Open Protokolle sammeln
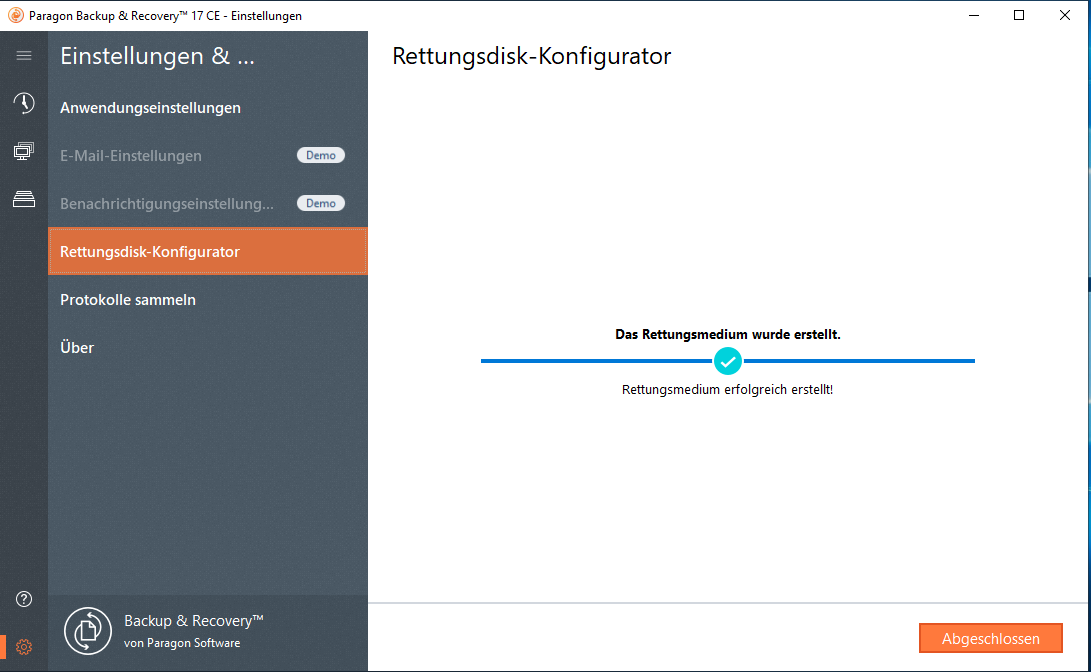This screenshot has height=672, width=1091. pyautogui.click(x=207, y=300)
